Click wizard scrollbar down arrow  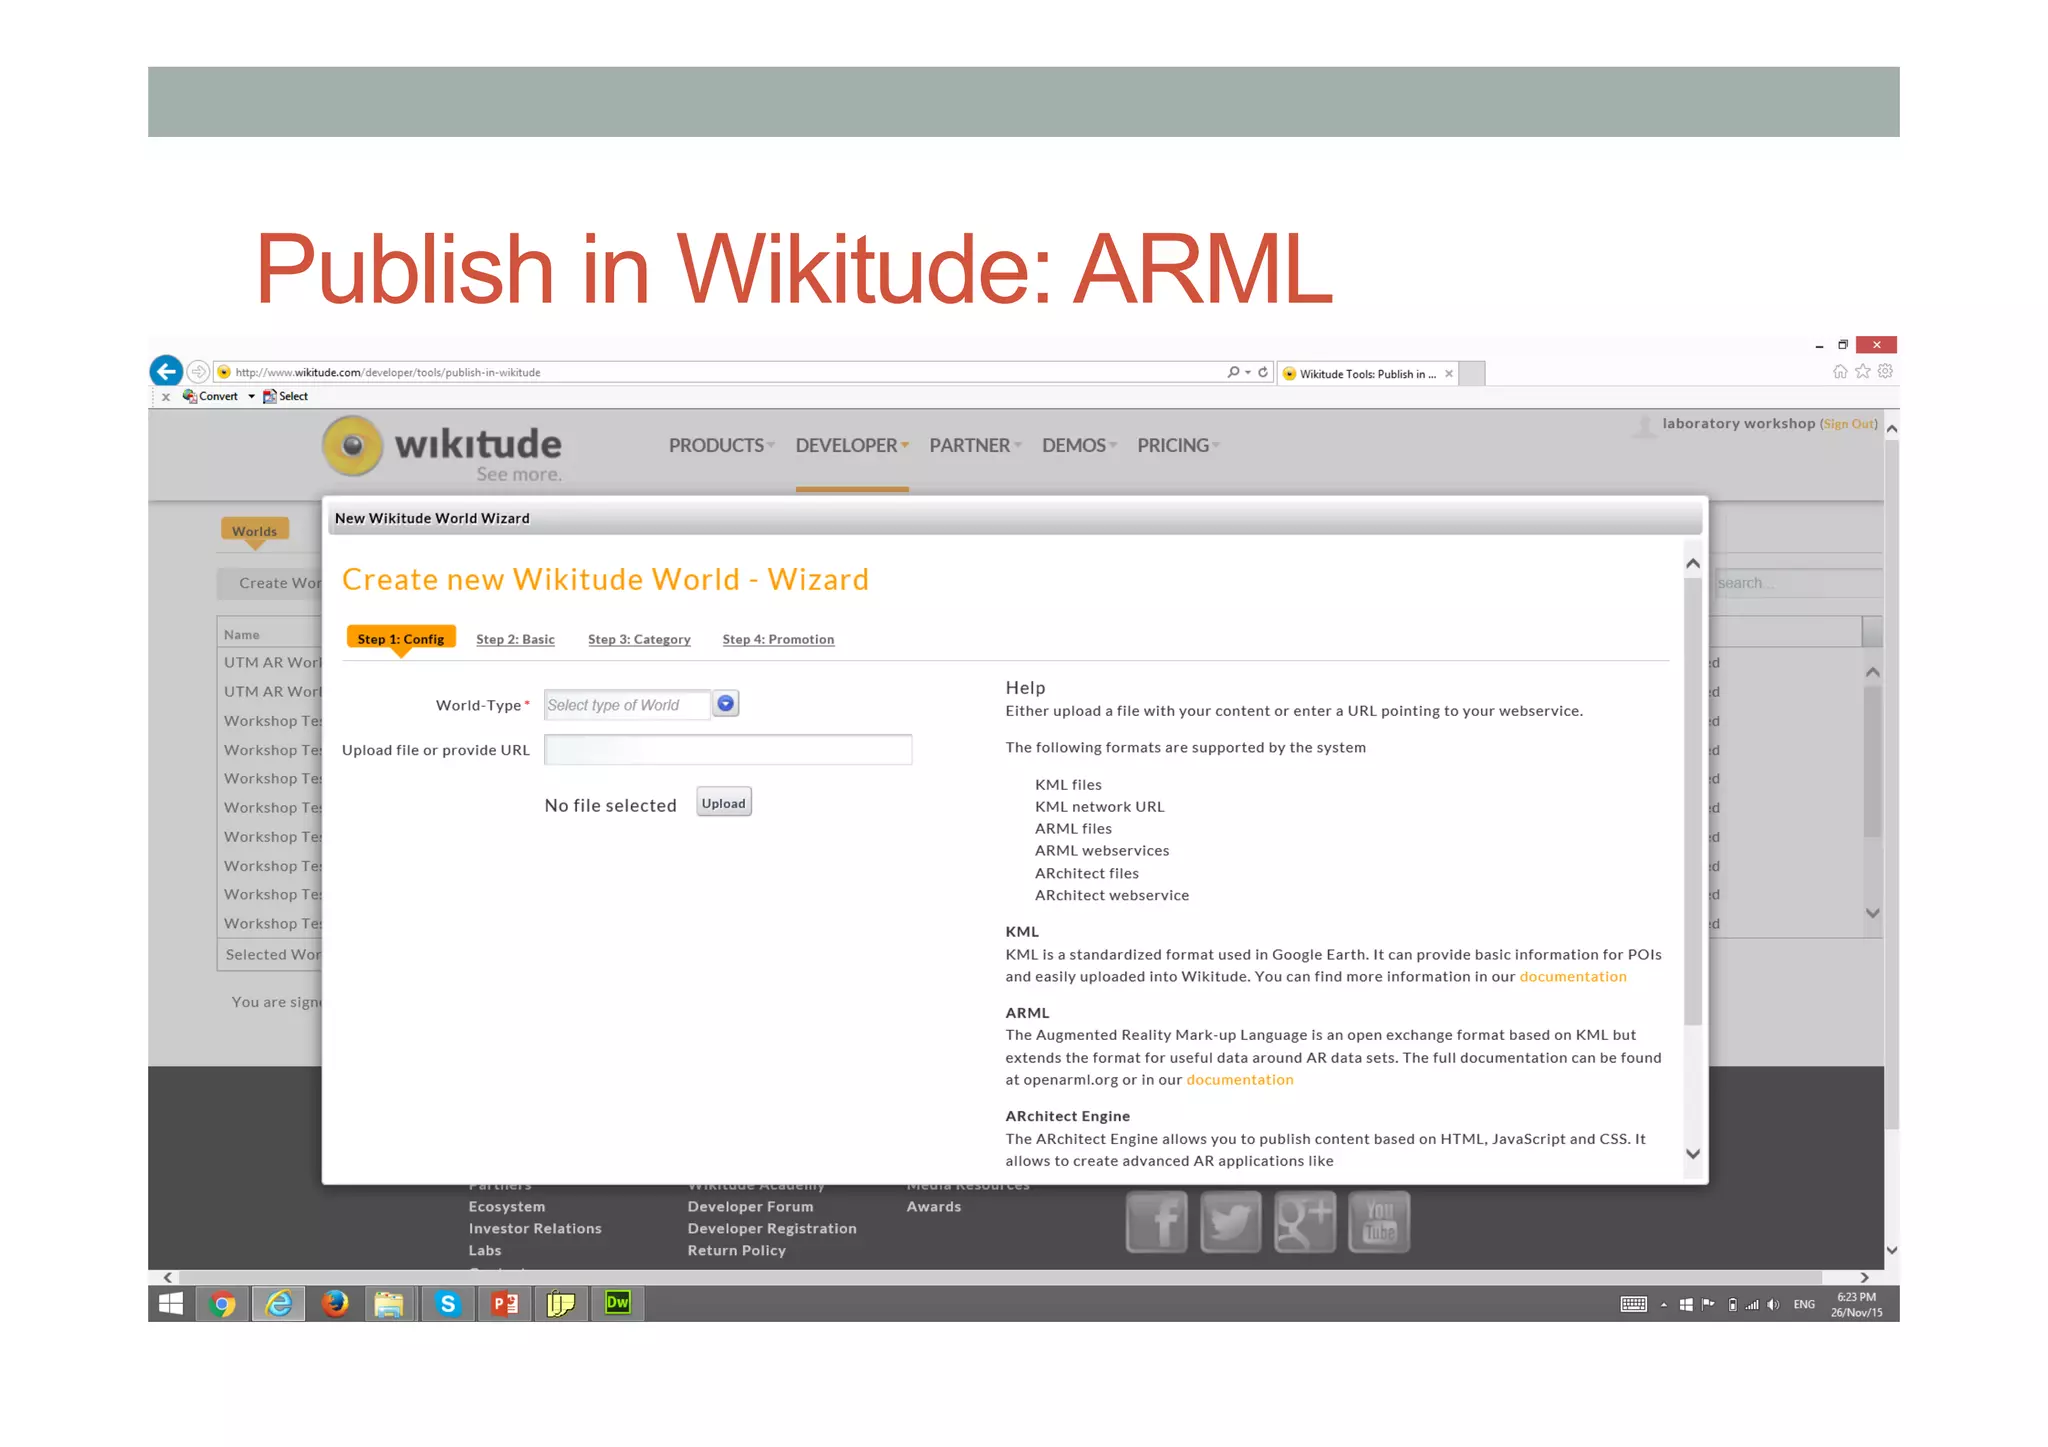[1693, 1154]
